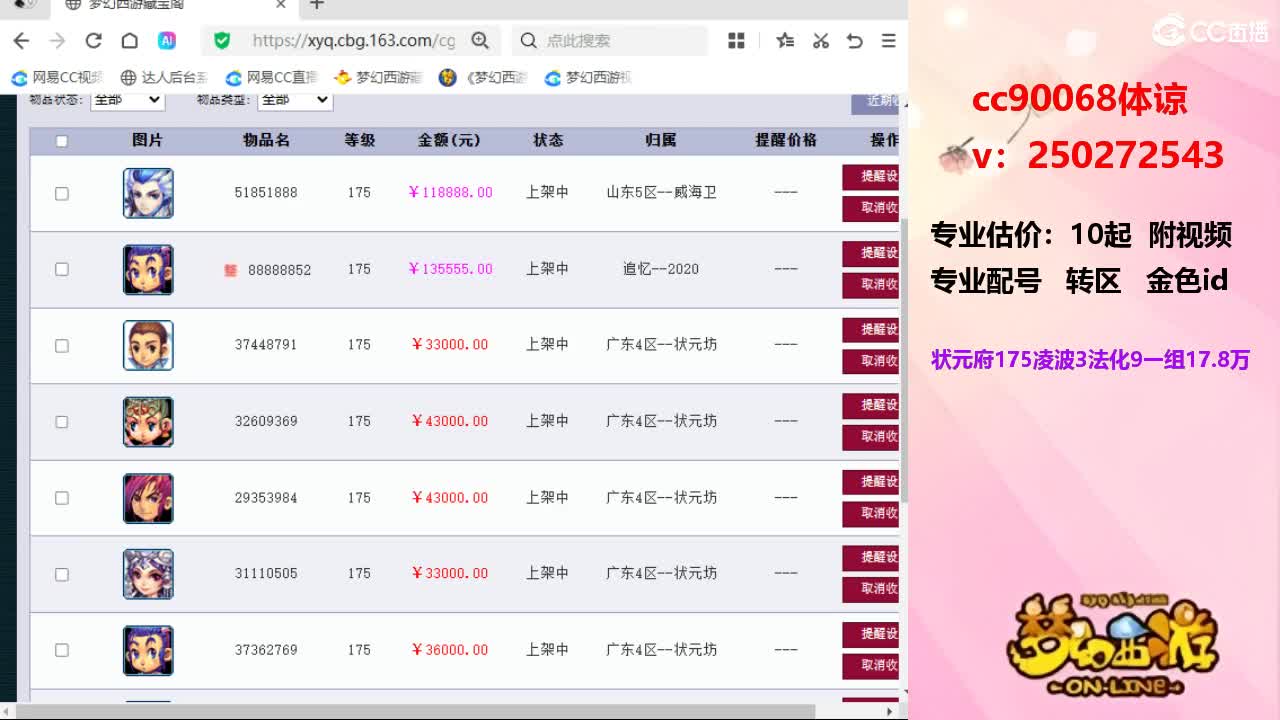
Task: Reload the page with the refresh icon
Action: [93, 41]
